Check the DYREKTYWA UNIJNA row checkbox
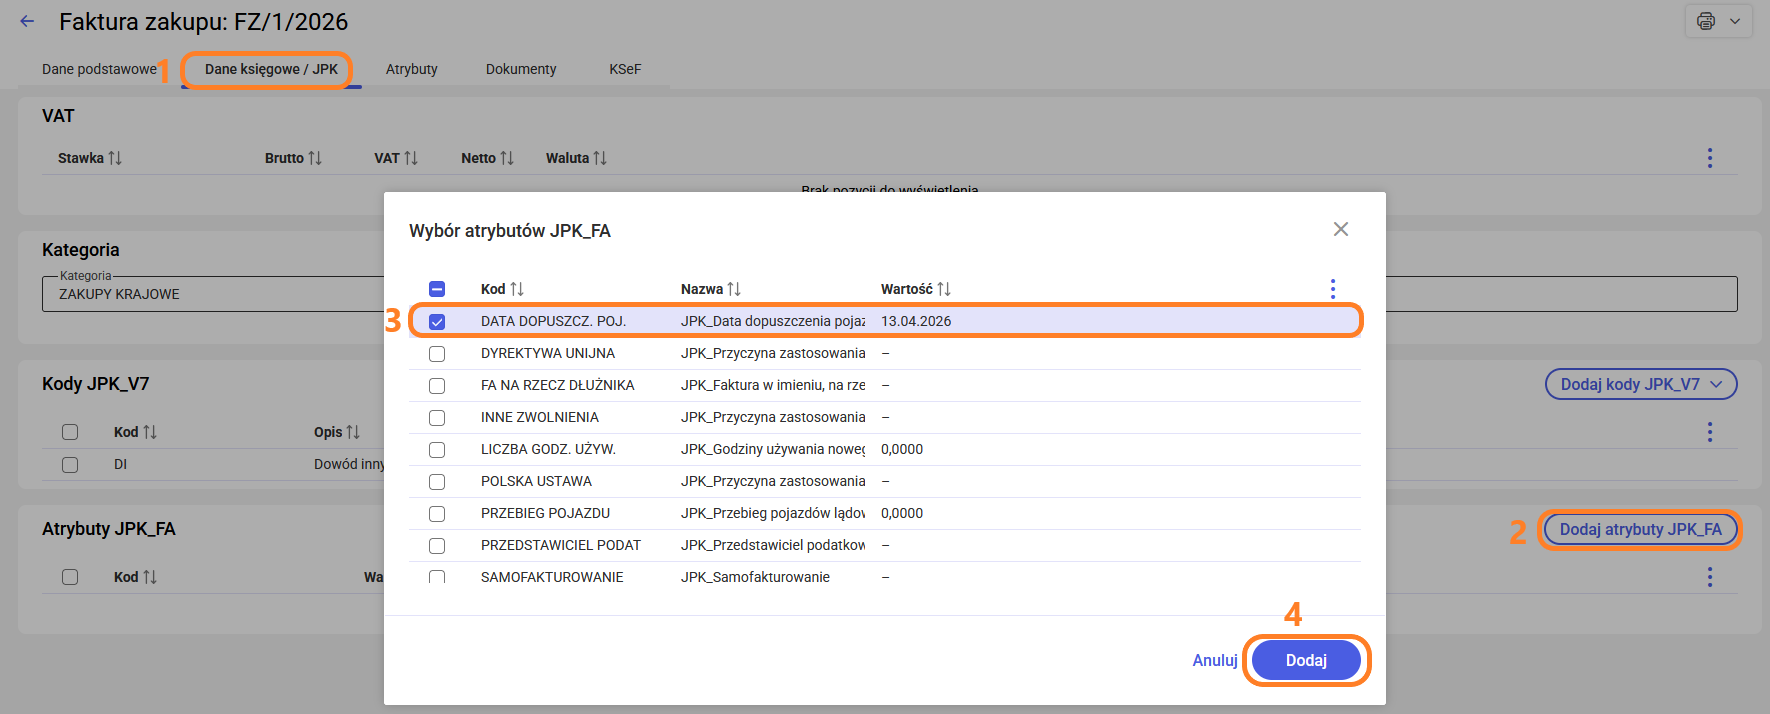The image size is (1770, 714). [x=437, y=354]
